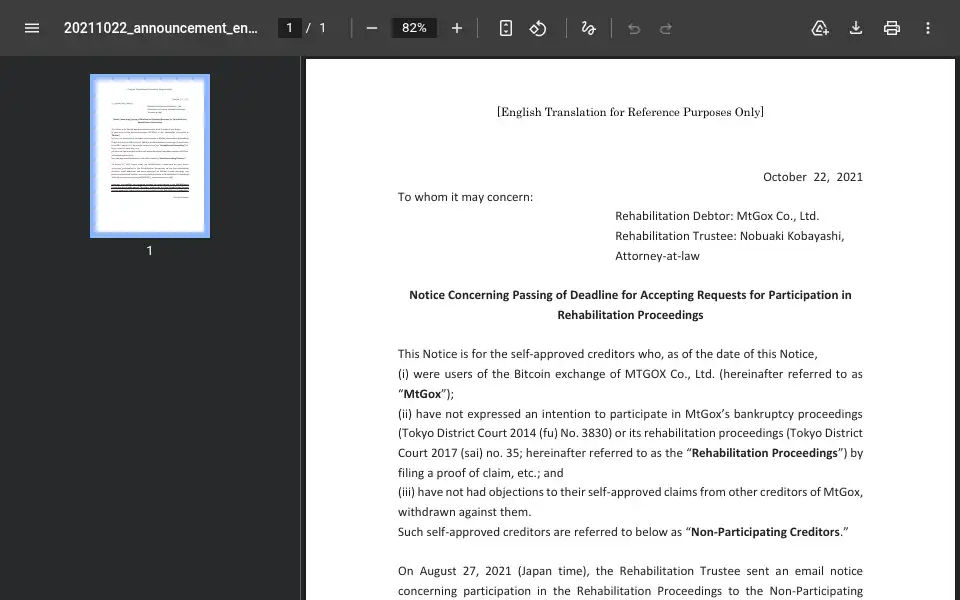Click "Rehabilitation Debtor: MtGox Co., Ltd." line
The height and width of the screenshot is (600, 960).
tap(717, 216)
